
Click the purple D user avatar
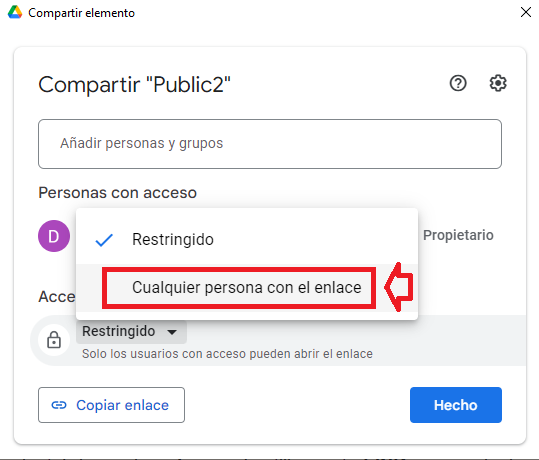point(54,236)
